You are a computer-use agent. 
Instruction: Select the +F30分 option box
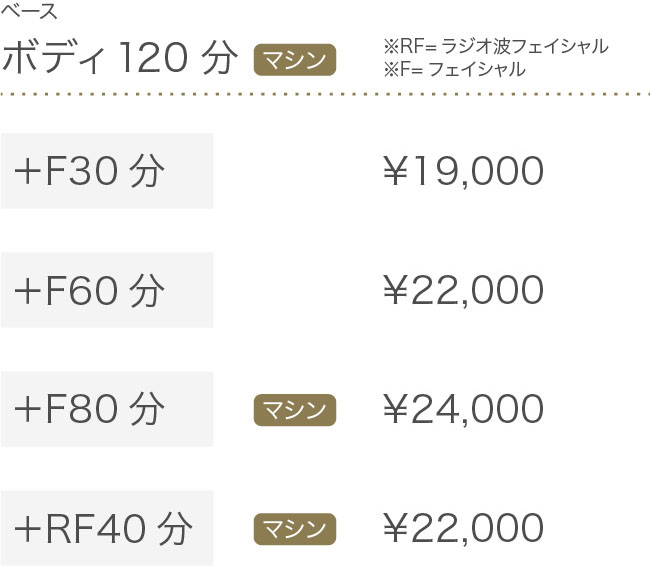tap(107, 171)
